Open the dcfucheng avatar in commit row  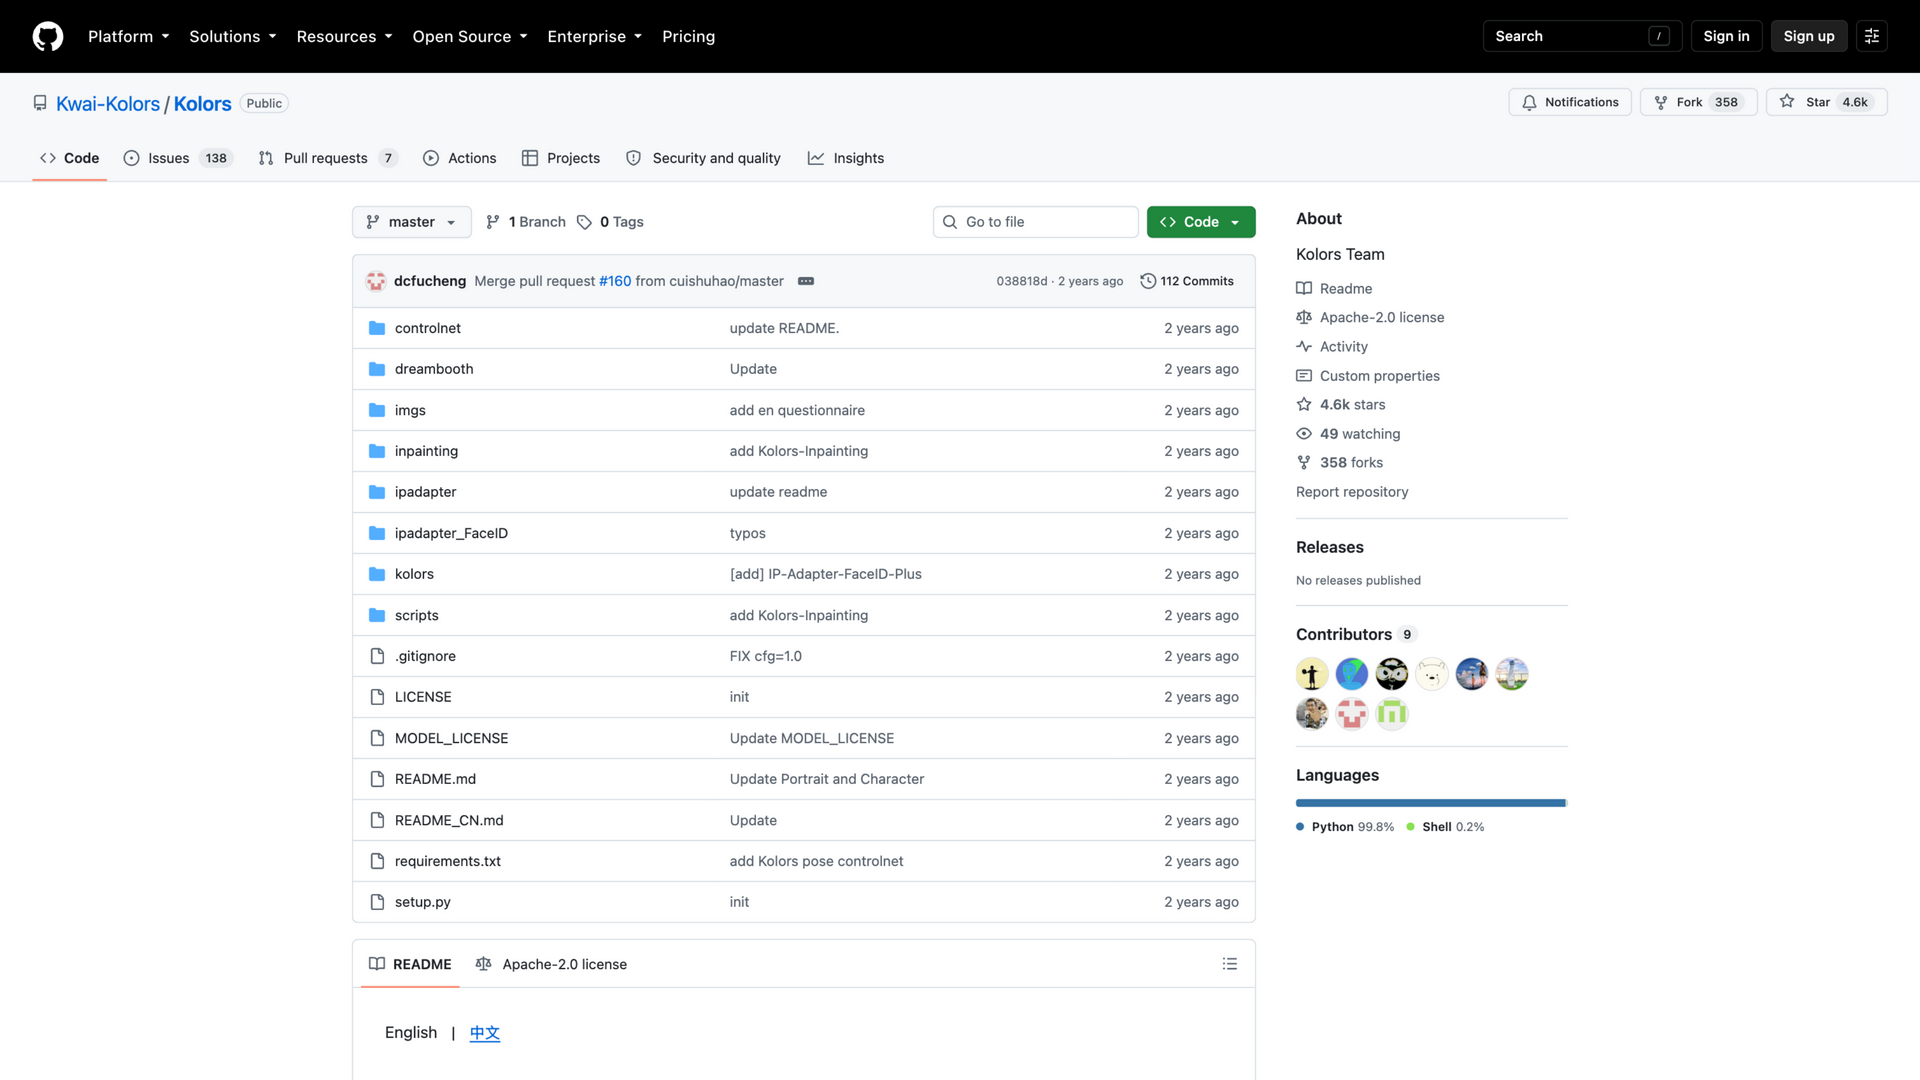376,281
